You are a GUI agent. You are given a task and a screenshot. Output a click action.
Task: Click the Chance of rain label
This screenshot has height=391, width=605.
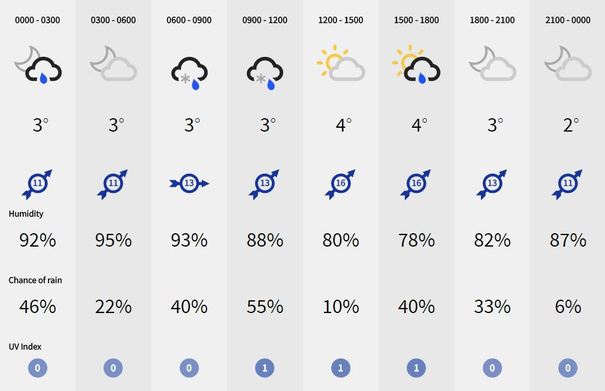tap(35, 280)
